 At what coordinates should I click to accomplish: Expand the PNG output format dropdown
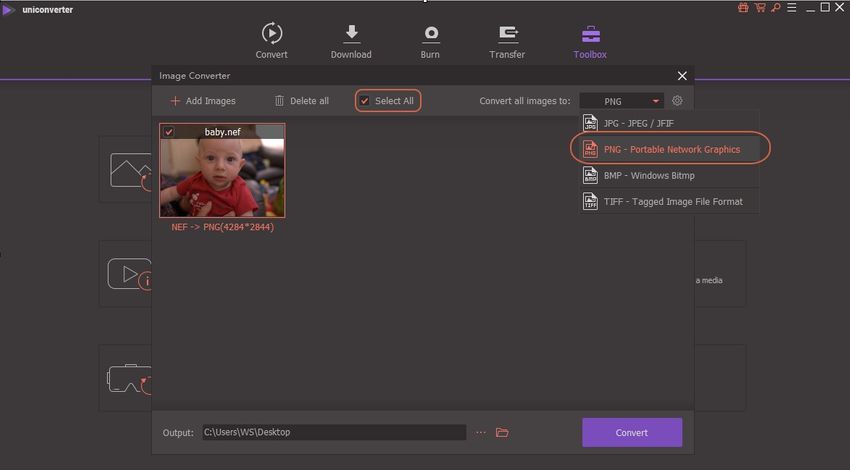coord(621,101)
